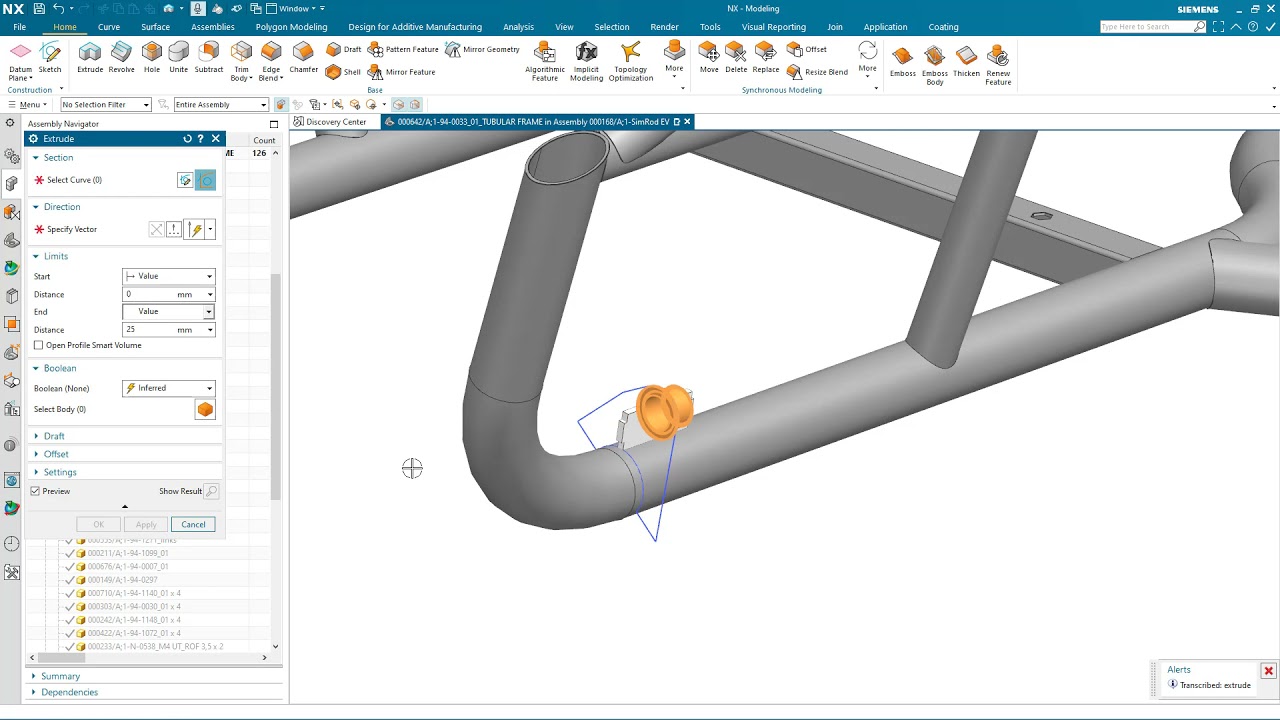The width and height of the screenshot is (1280, 720).
Task: Click the Extrude dialog help button
Action: (x=201, y=139)
